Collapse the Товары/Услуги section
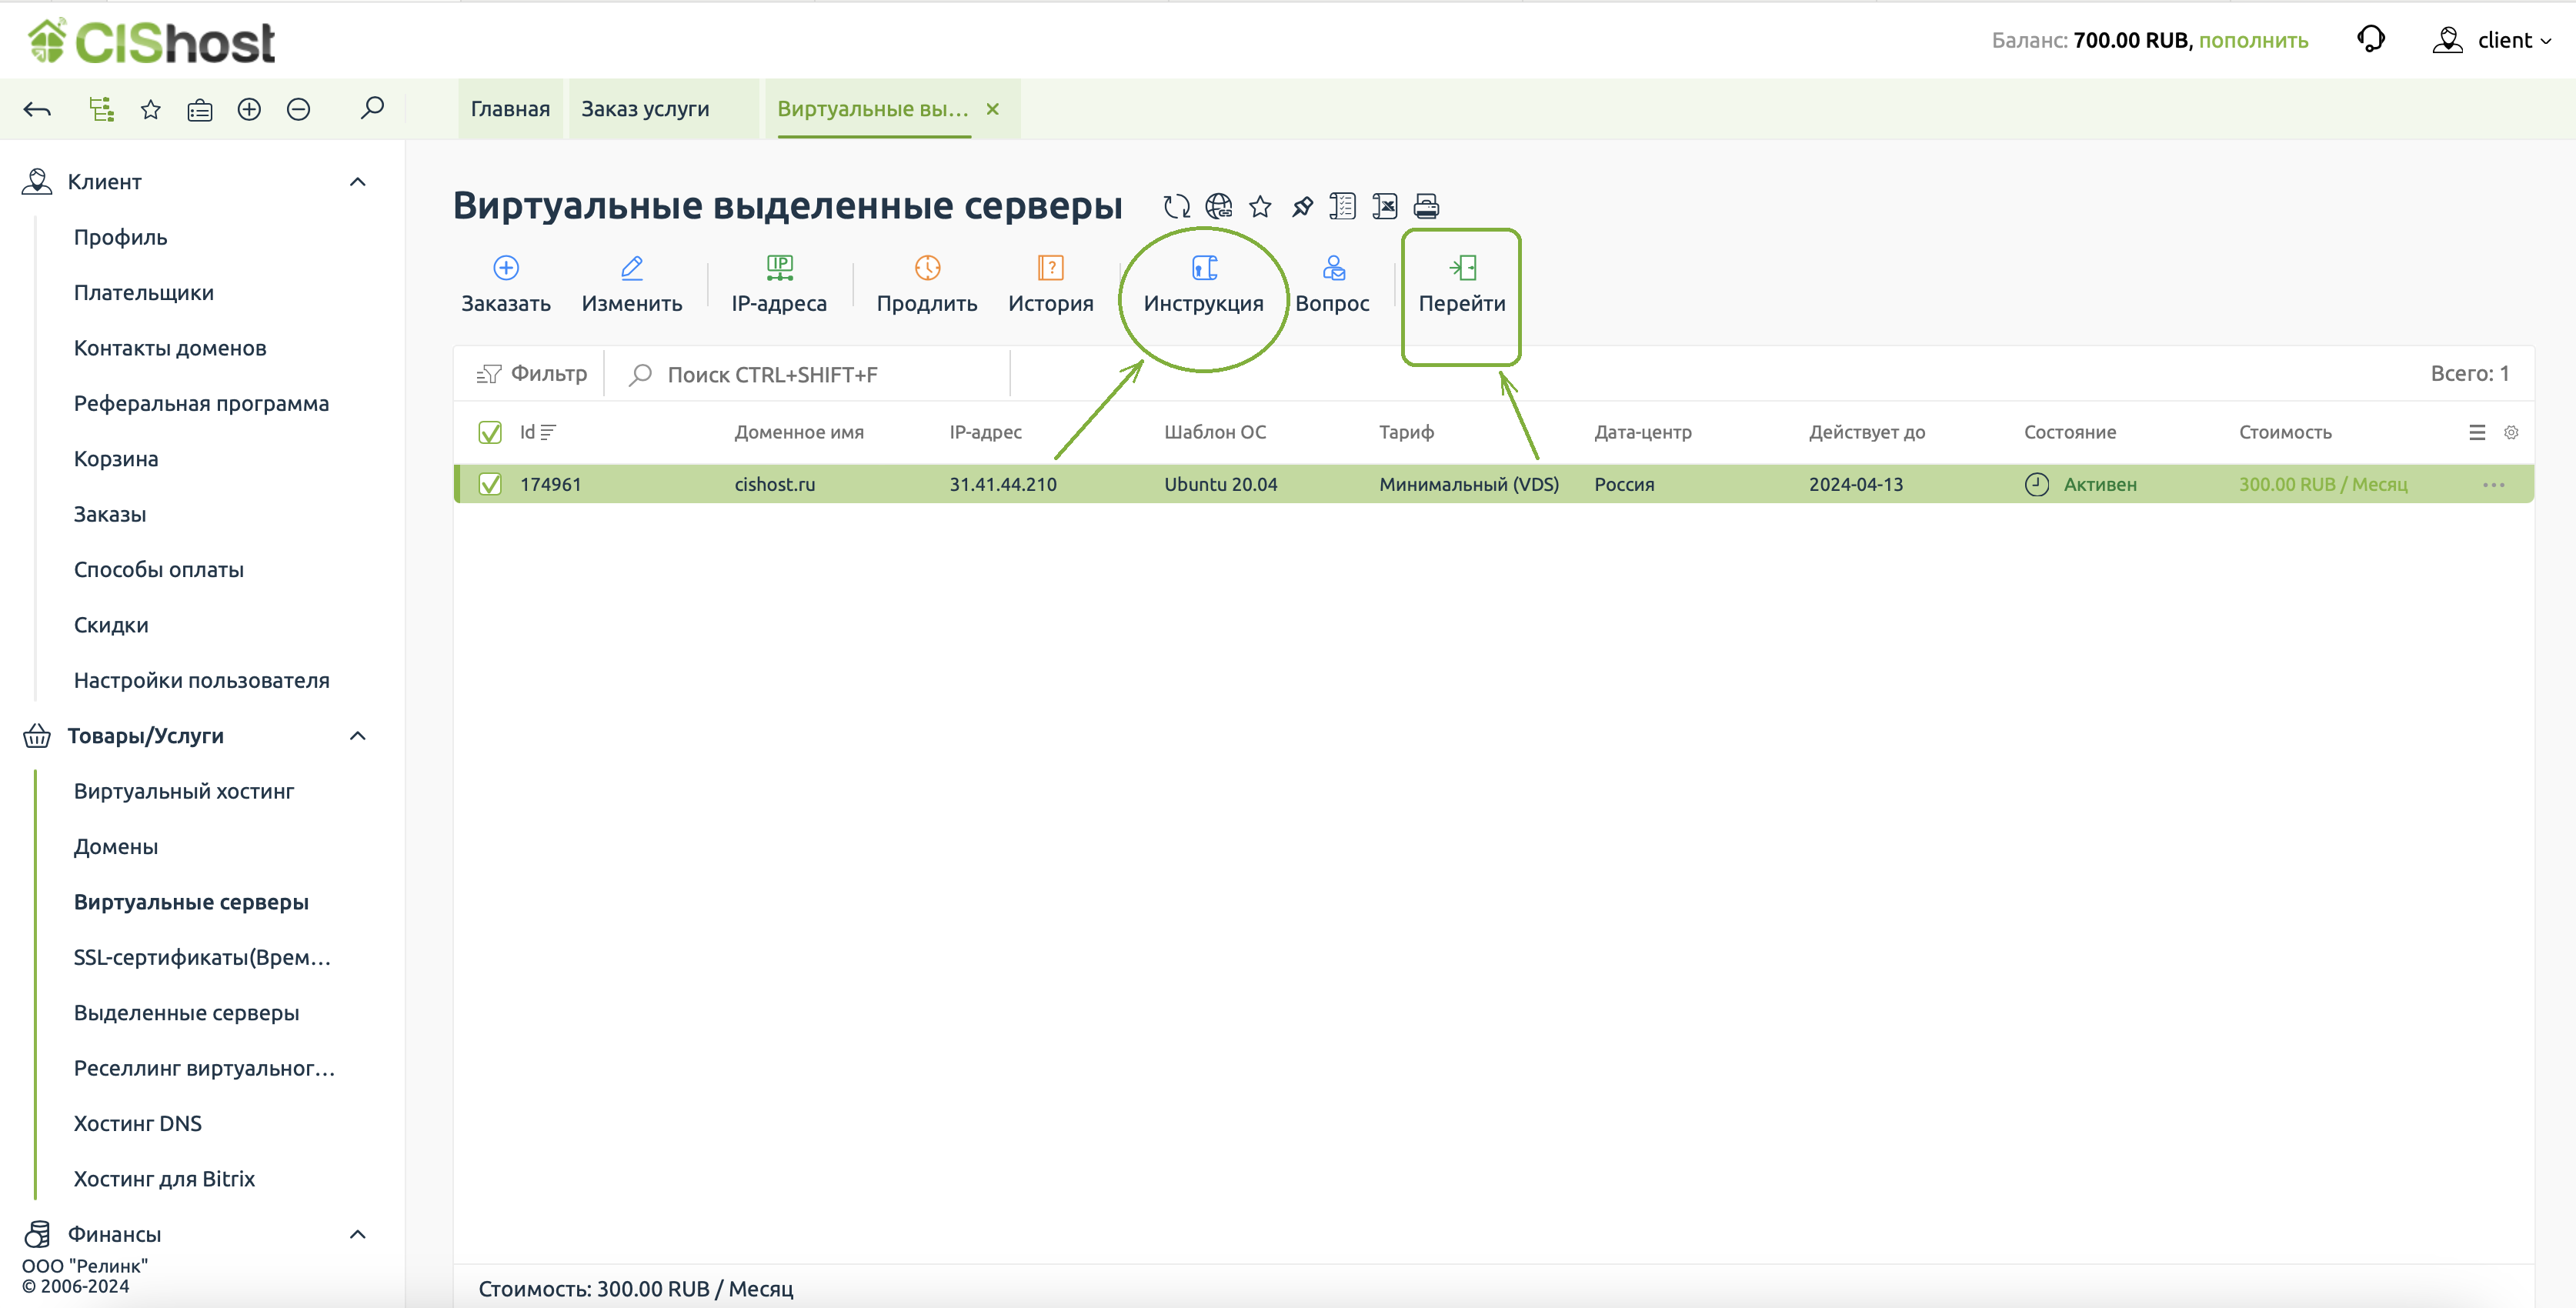 point(358,736)
